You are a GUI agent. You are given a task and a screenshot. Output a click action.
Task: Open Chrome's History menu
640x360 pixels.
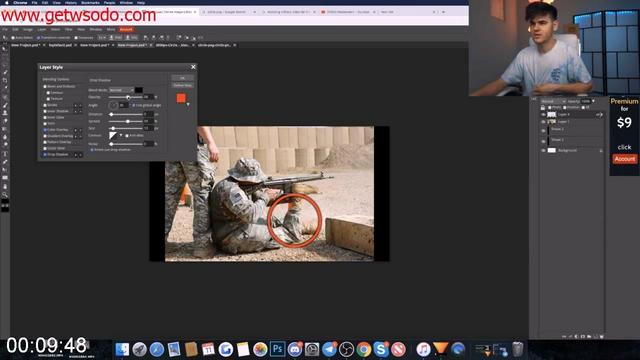pos(71,2)
